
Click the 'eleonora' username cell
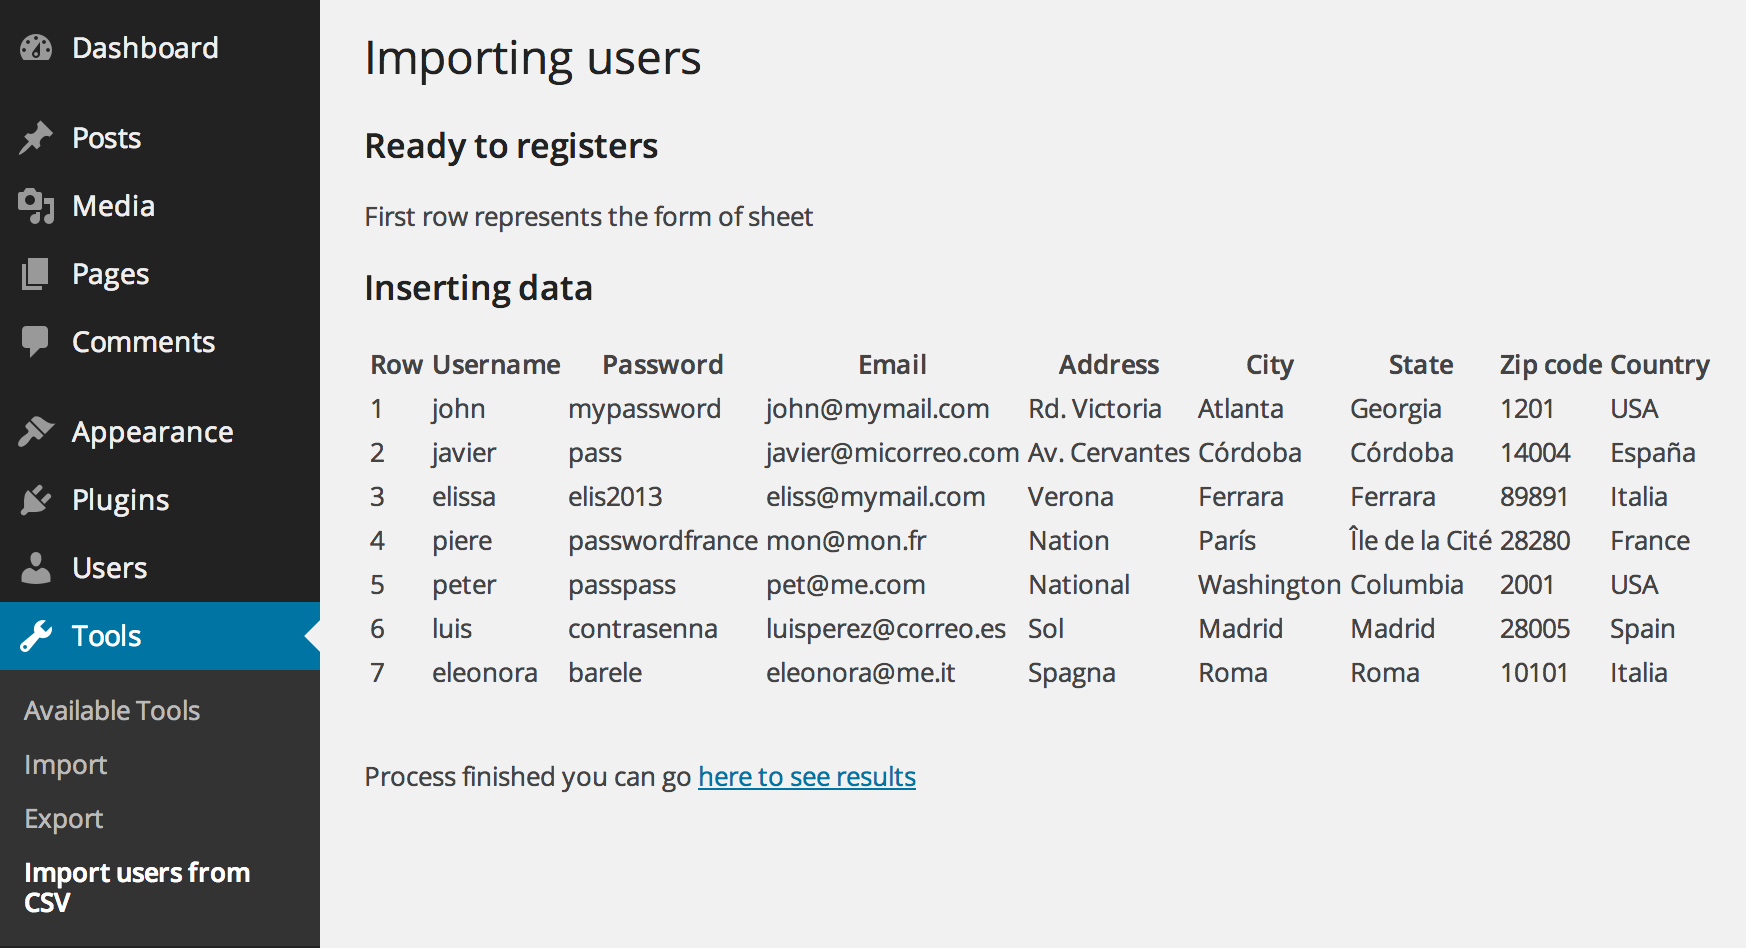tap(484, 673)
